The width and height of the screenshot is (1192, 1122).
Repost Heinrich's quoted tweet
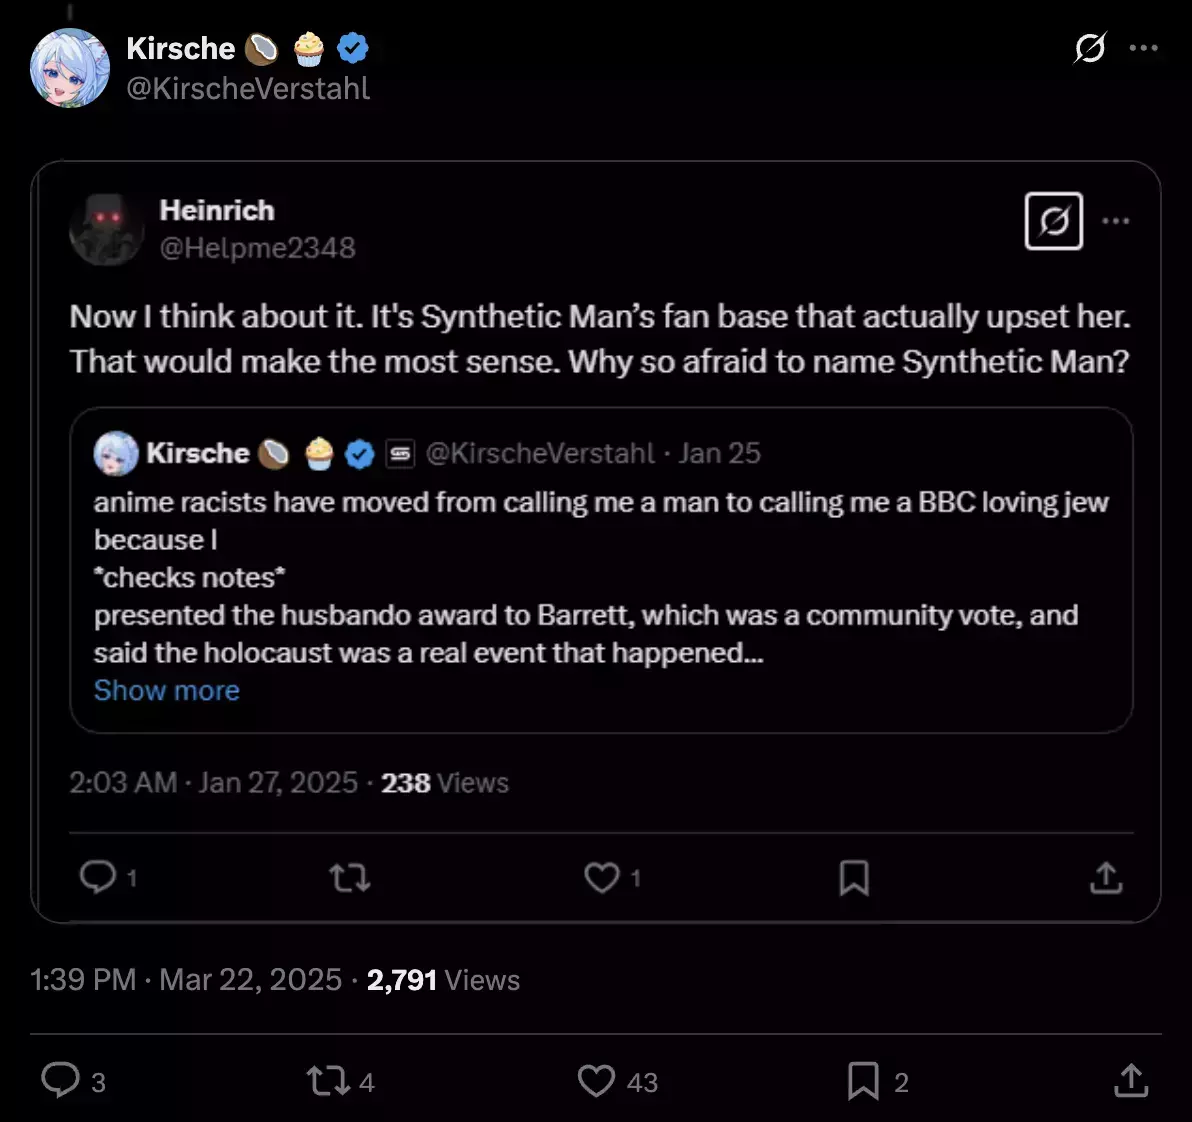(x=350, y=877)
